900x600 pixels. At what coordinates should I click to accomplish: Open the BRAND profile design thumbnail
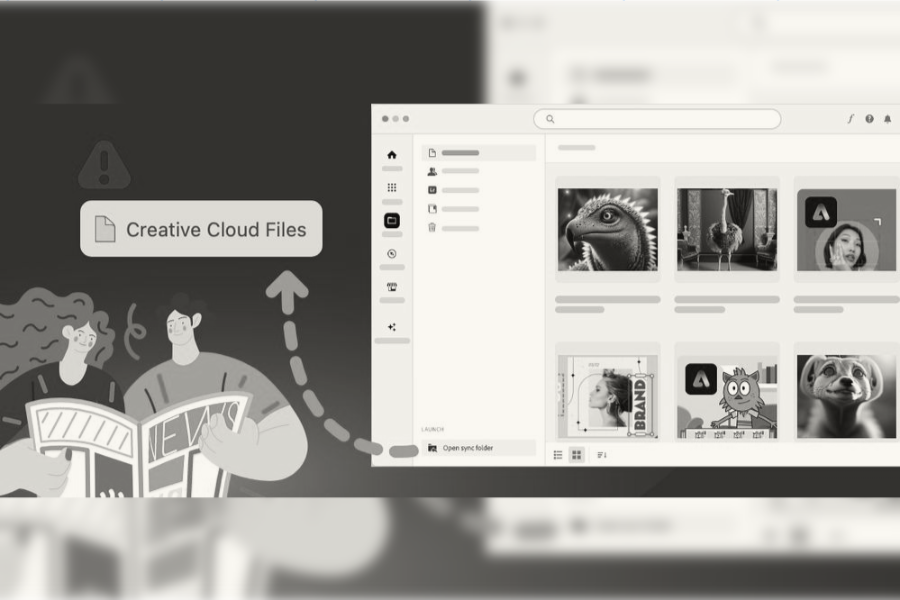[x=608, y=396]
